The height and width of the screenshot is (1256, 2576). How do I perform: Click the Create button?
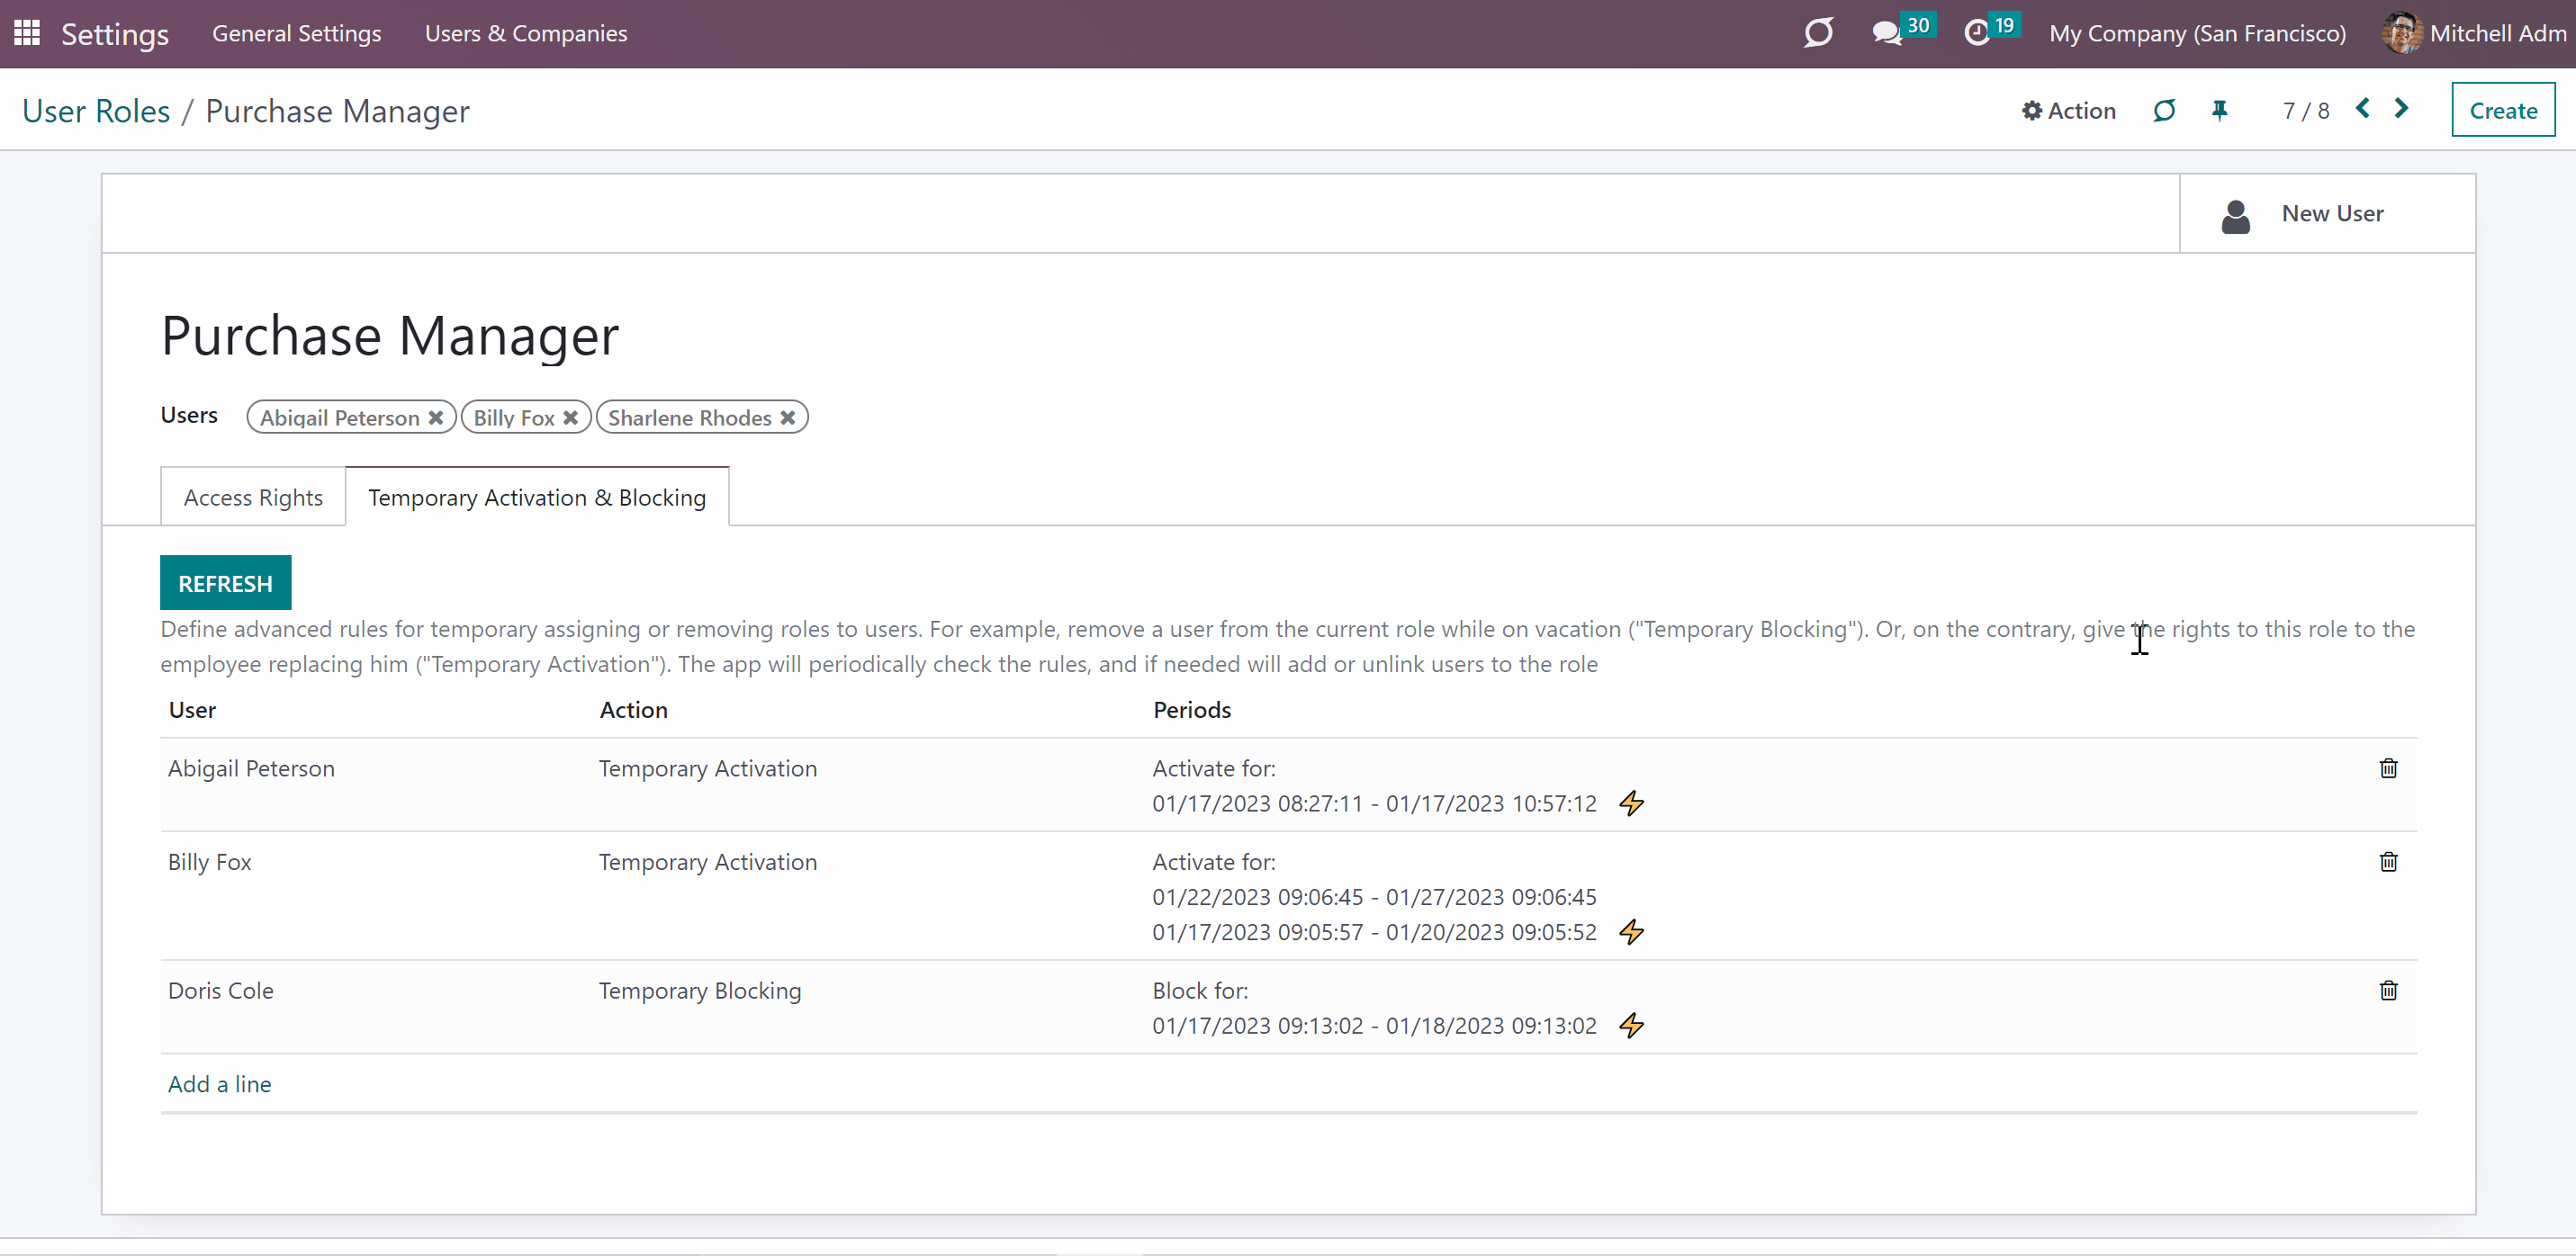(2503, 111)
